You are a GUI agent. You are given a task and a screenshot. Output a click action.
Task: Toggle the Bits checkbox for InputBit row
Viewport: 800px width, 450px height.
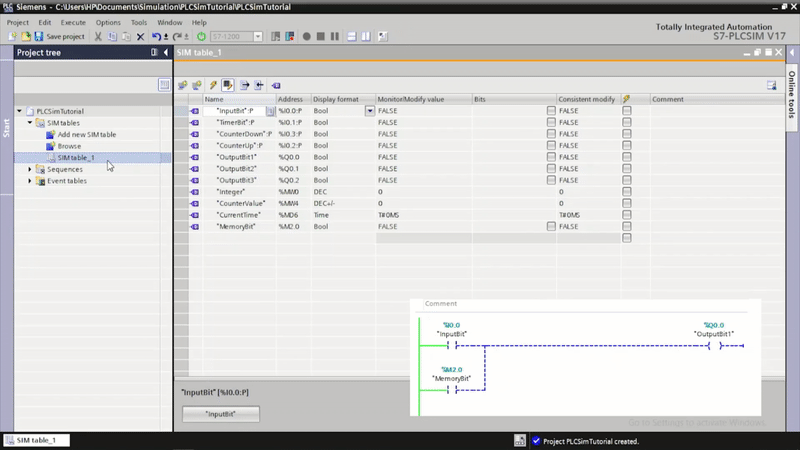550,111
